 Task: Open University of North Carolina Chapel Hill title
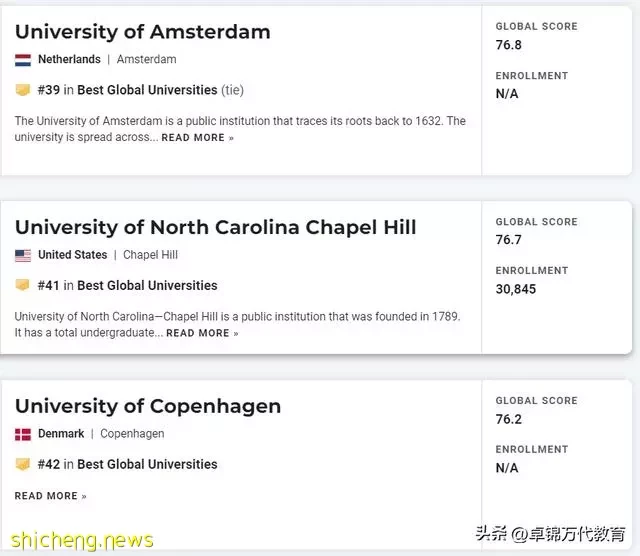216,227
